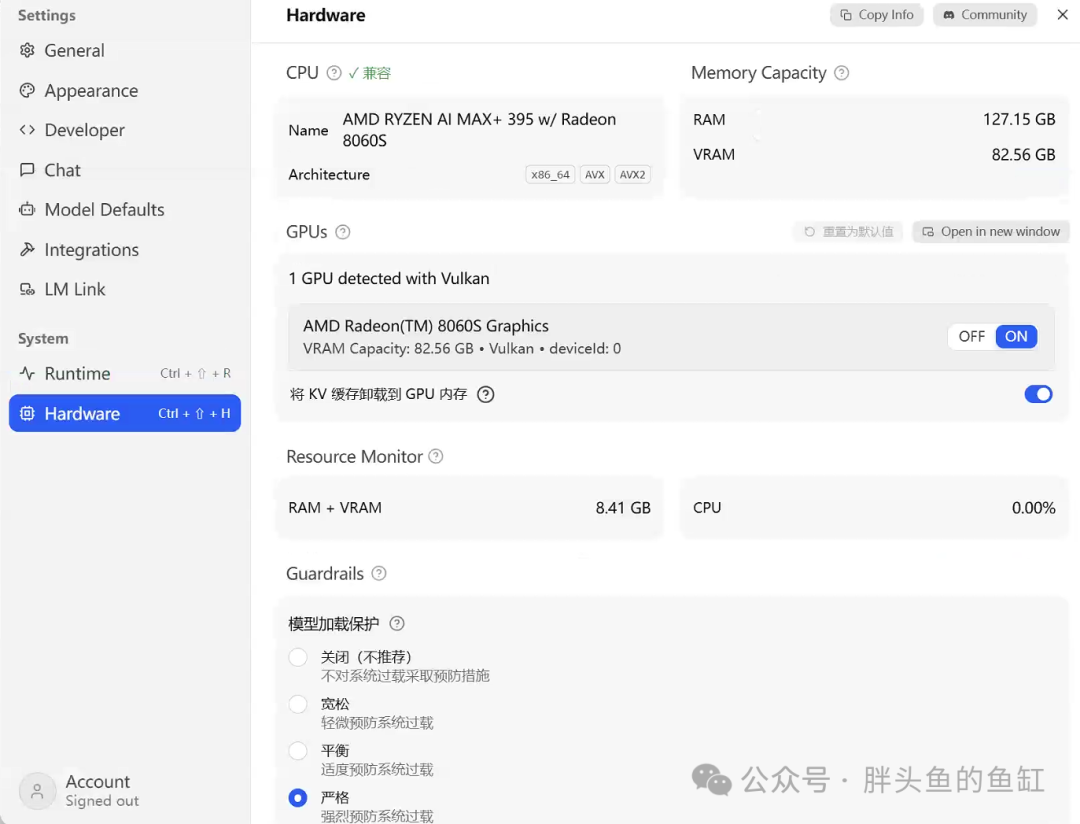The image size is (1080, 824).
Task: Open the Runtime system page
Action: (125, 373)
